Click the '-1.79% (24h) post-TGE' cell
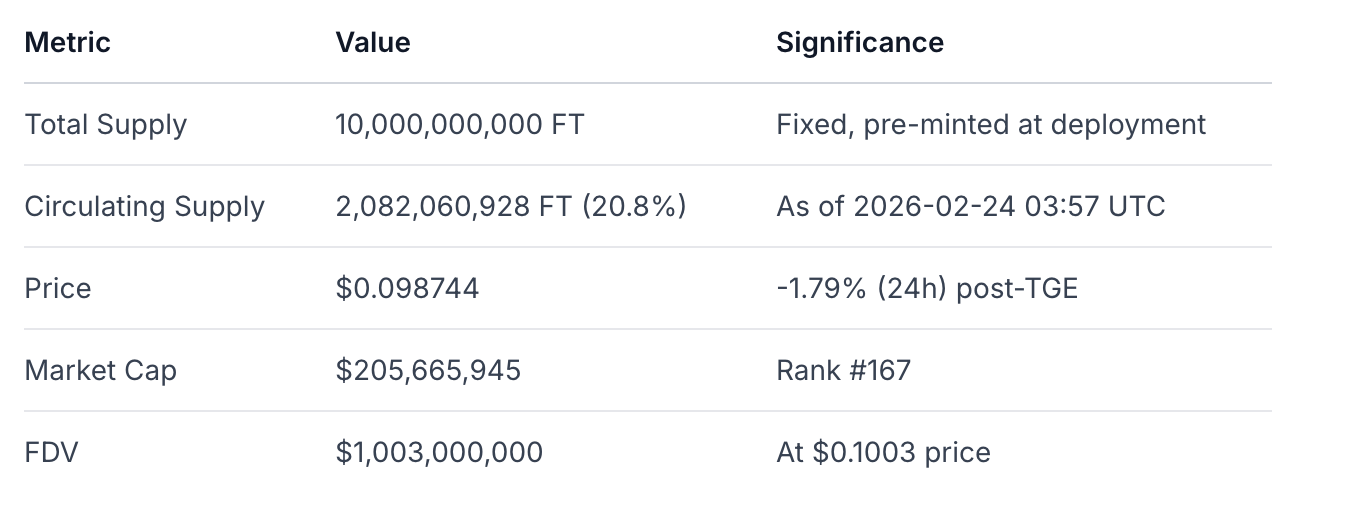The image size is (1362, 520). 926,289
